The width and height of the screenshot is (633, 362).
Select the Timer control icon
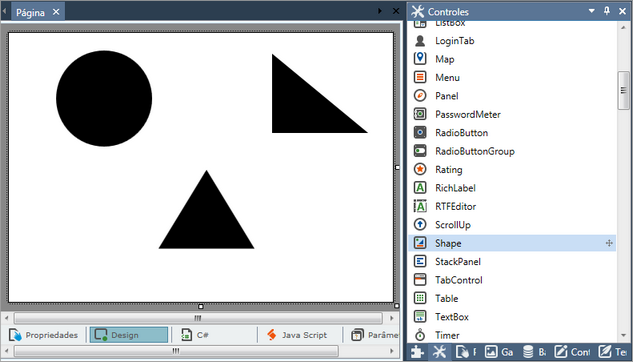pos(420,335)
